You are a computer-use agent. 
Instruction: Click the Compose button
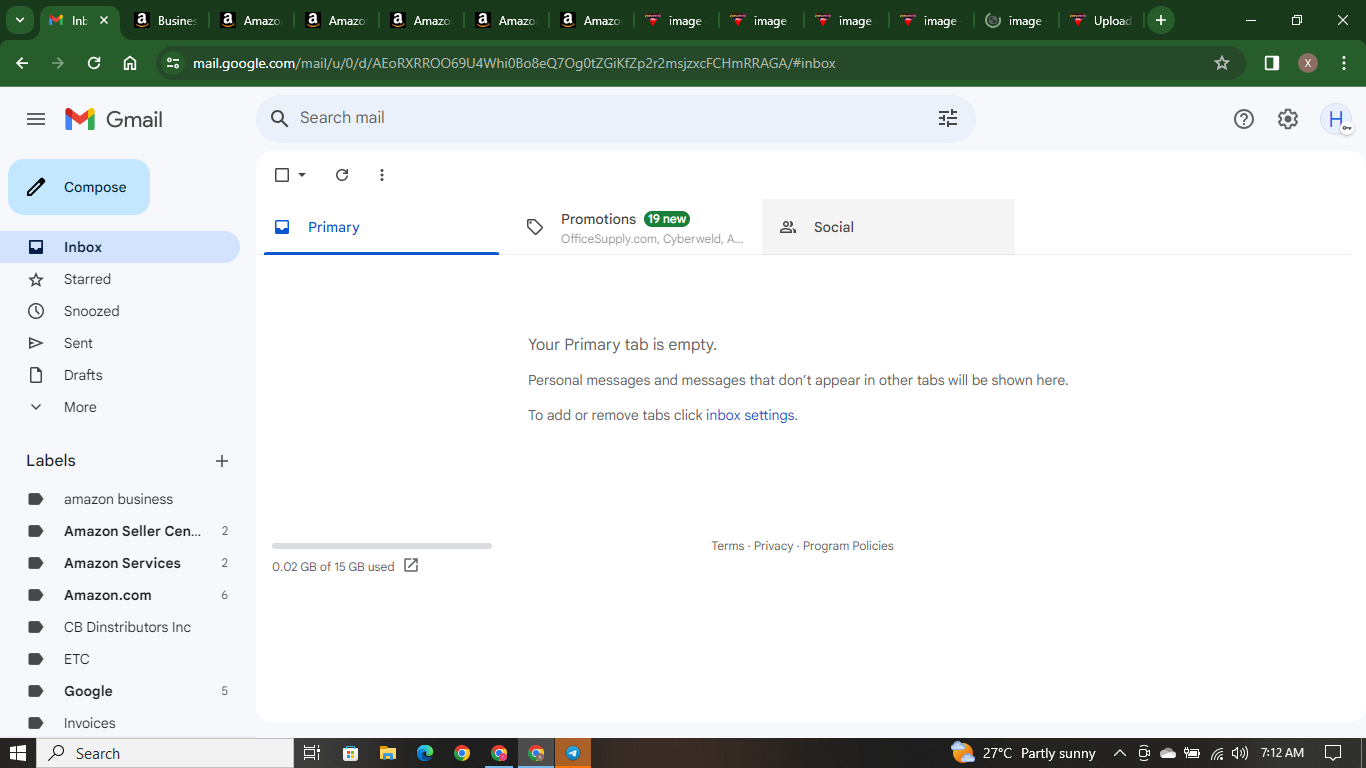tap(79, 187)
